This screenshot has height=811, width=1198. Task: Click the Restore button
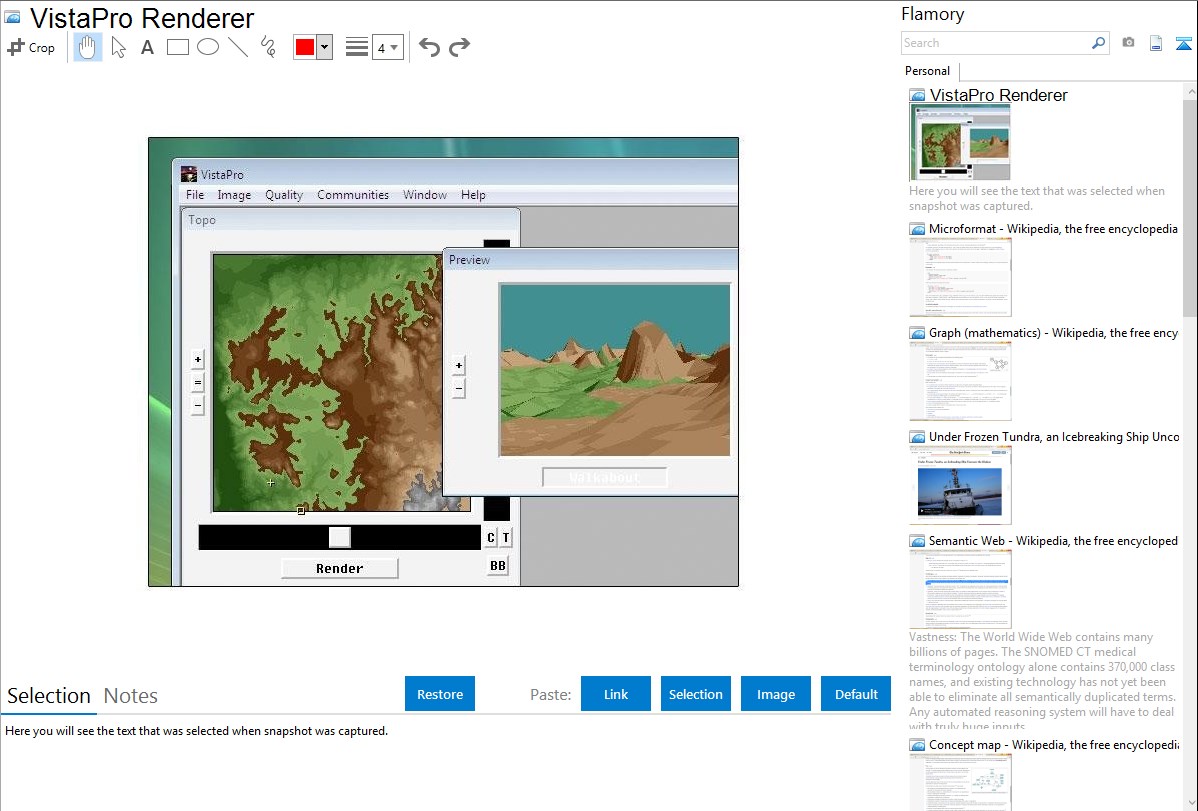(440, 694)
